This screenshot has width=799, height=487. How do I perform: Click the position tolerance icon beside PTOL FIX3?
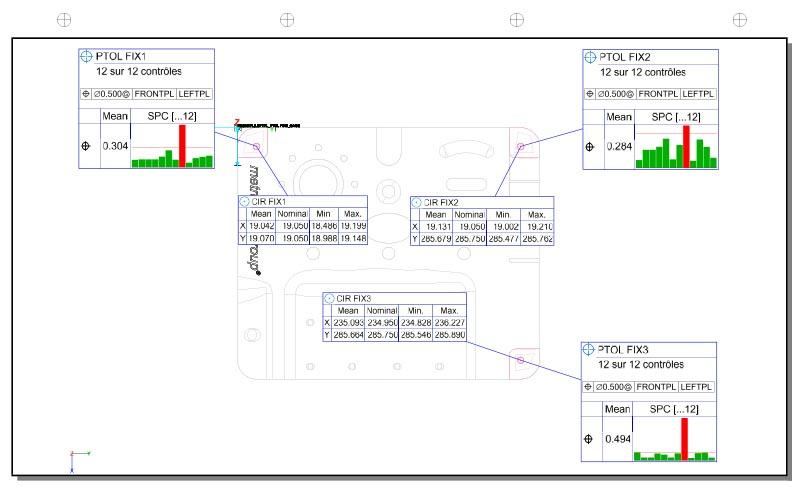point(588,349)
